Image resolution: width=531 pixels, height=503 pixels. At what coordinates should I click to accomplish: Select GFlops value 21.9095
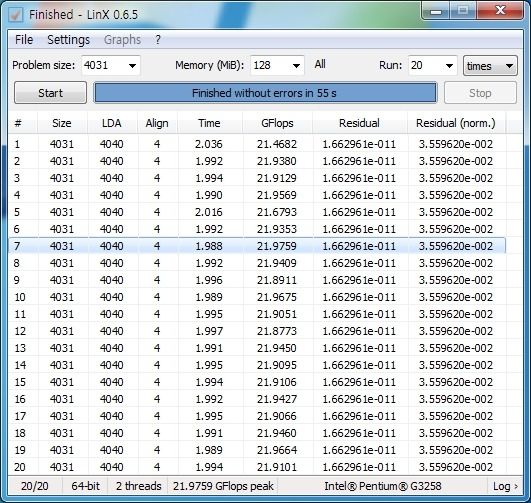point(277,365)
